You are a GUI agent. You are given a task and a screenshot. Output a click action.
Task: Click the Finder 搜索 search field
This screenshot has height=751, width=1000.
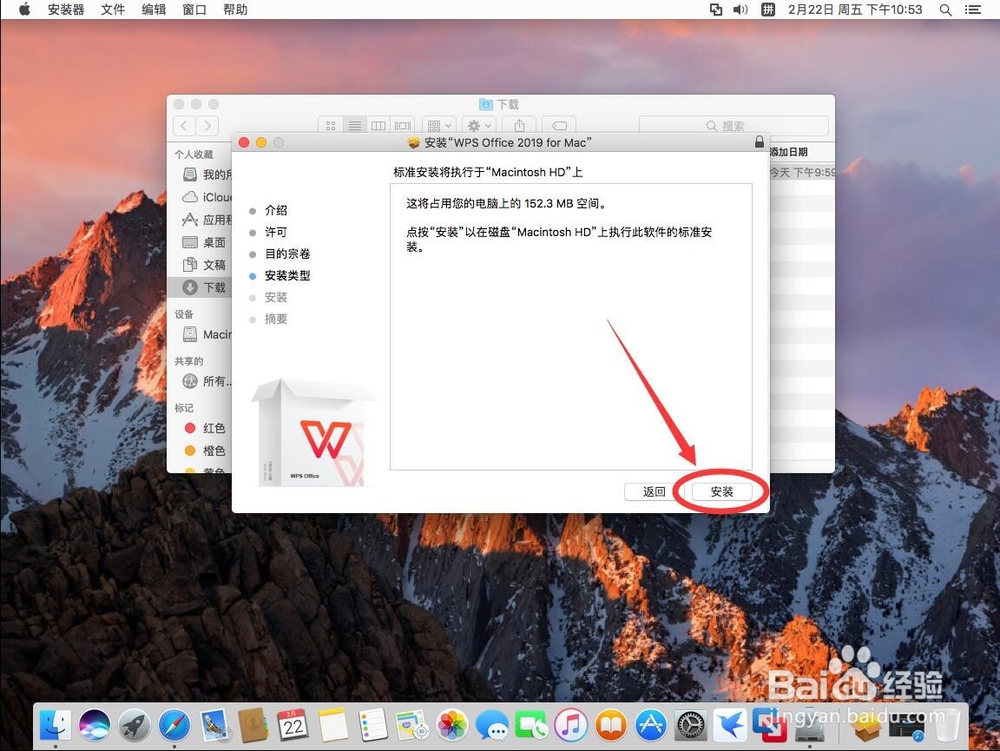733,126
